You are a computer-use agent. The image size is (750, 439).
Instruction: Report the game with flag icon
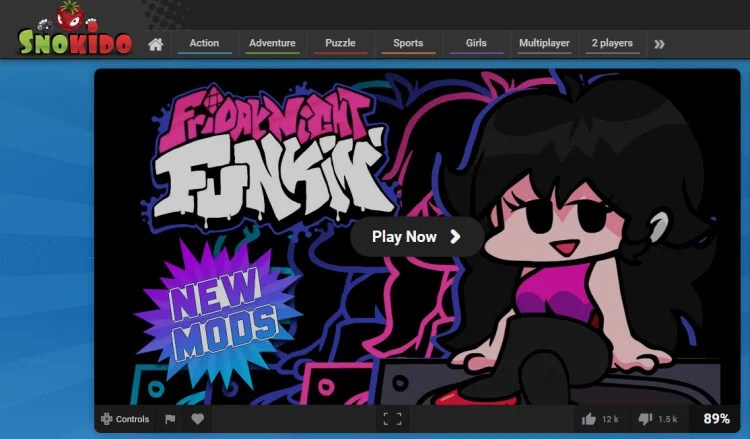[x=170, y=419]
